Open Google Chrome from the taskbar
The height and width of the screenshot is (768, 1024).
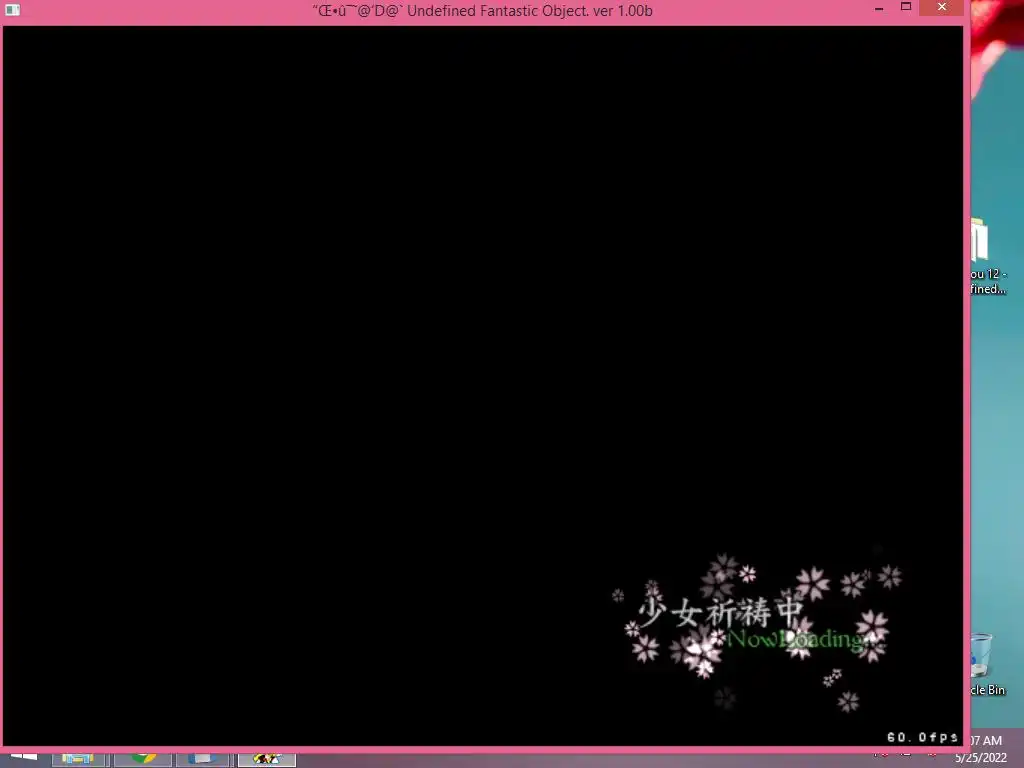(142, 758)
